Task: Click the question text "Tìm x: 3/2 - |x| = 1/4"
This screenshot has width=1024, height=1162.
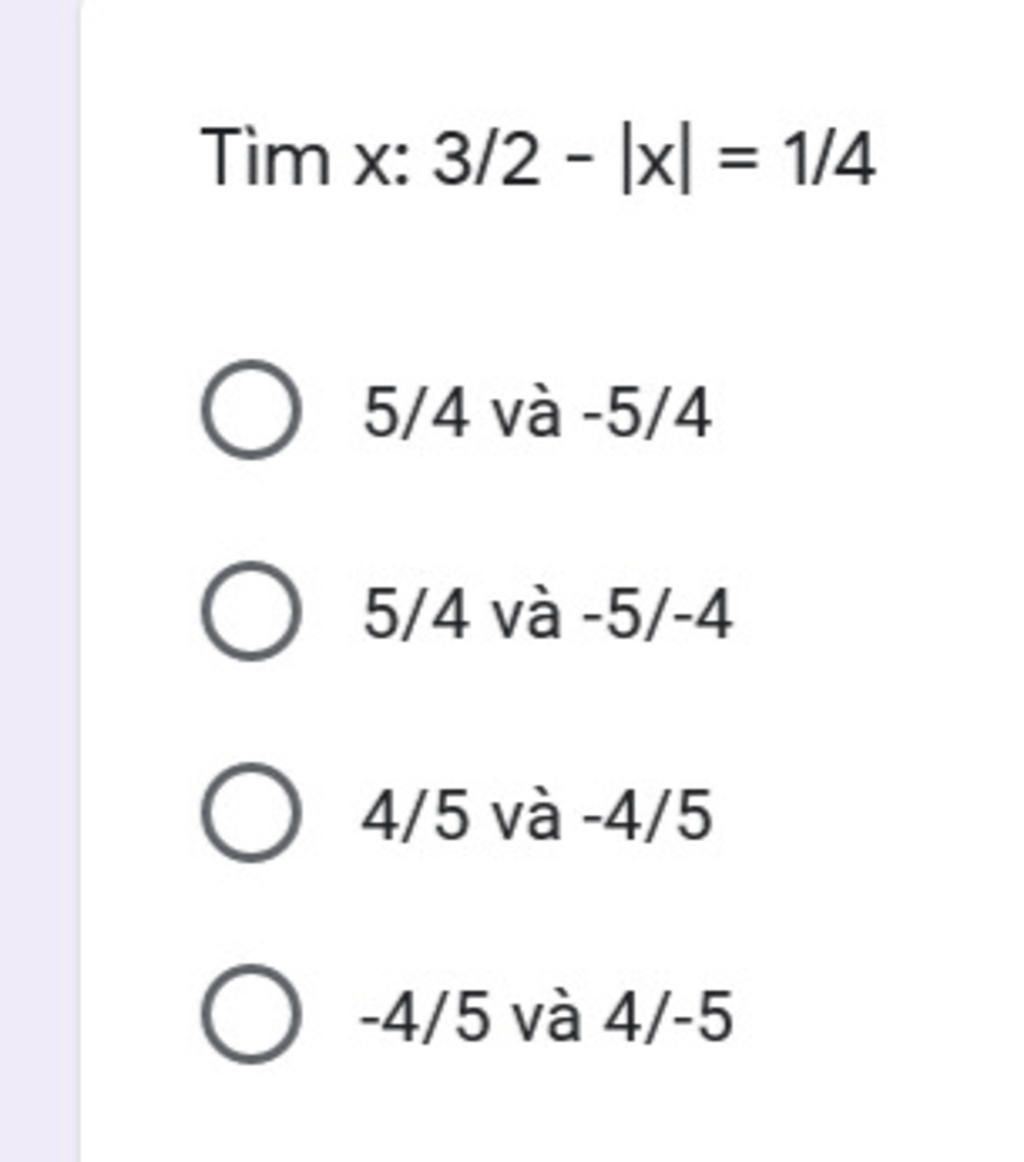Action: pyautogui.click(x=539, y=160)
